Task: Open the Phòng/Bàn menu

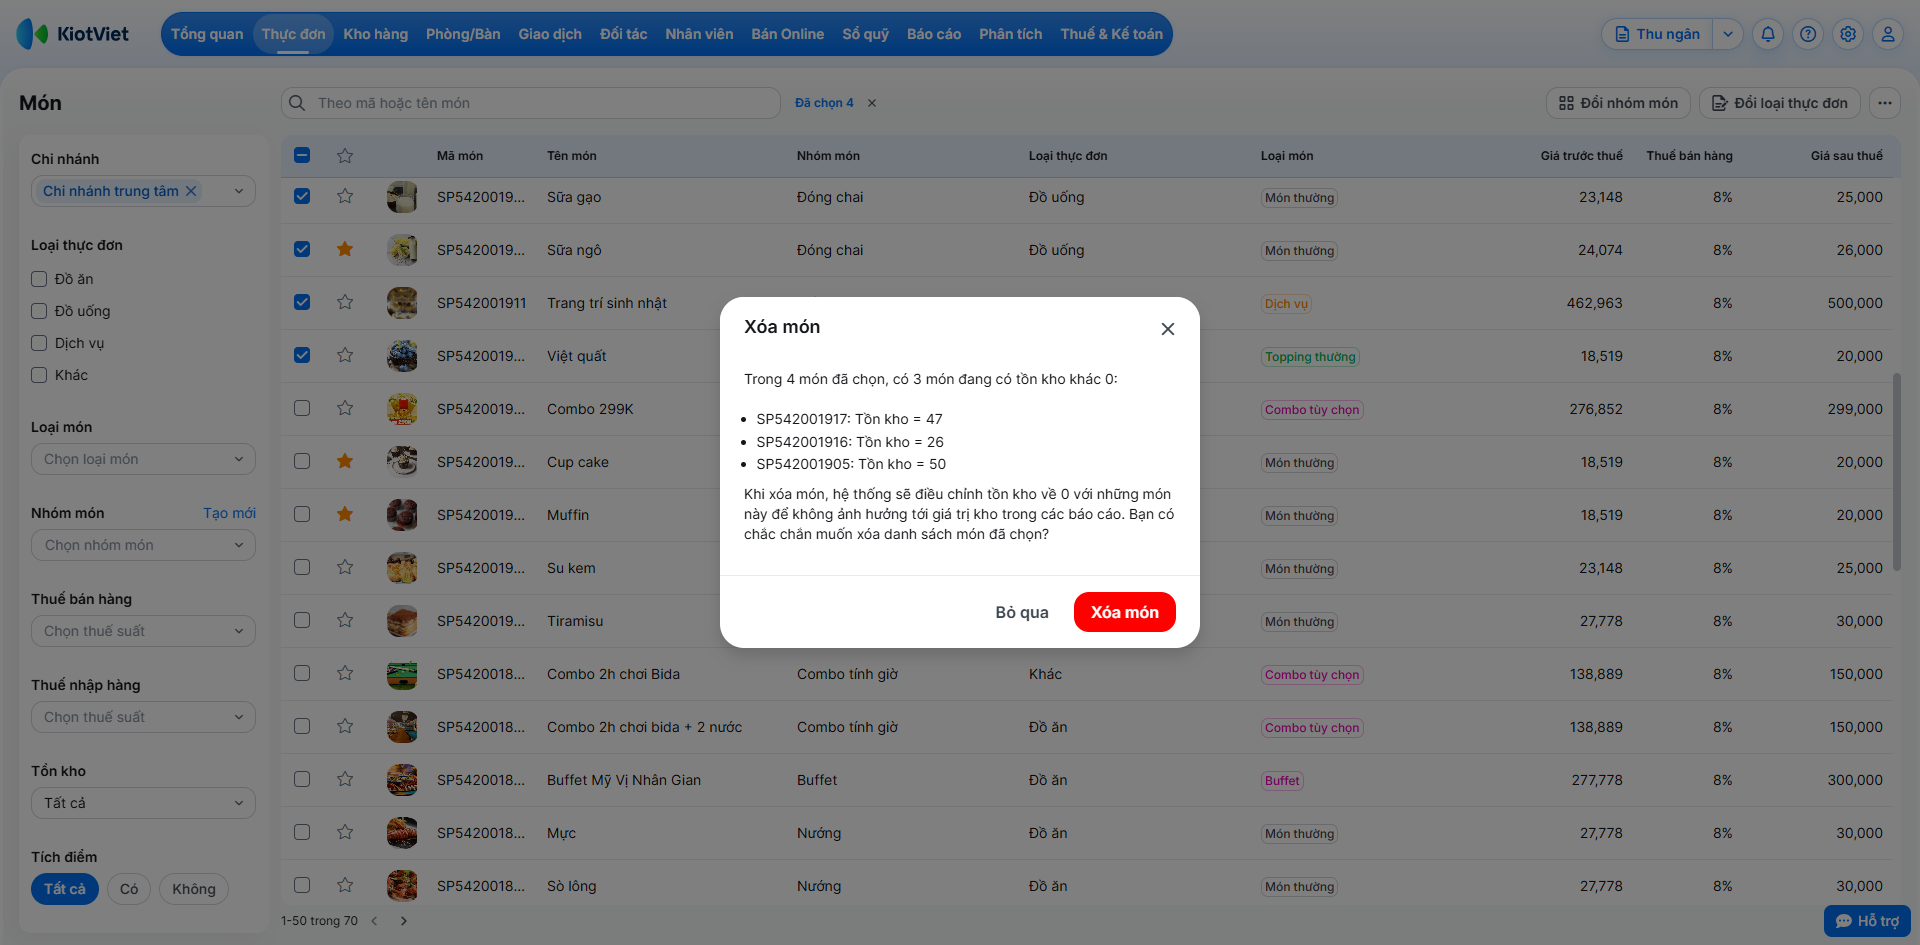Action: tap(463, 34)
